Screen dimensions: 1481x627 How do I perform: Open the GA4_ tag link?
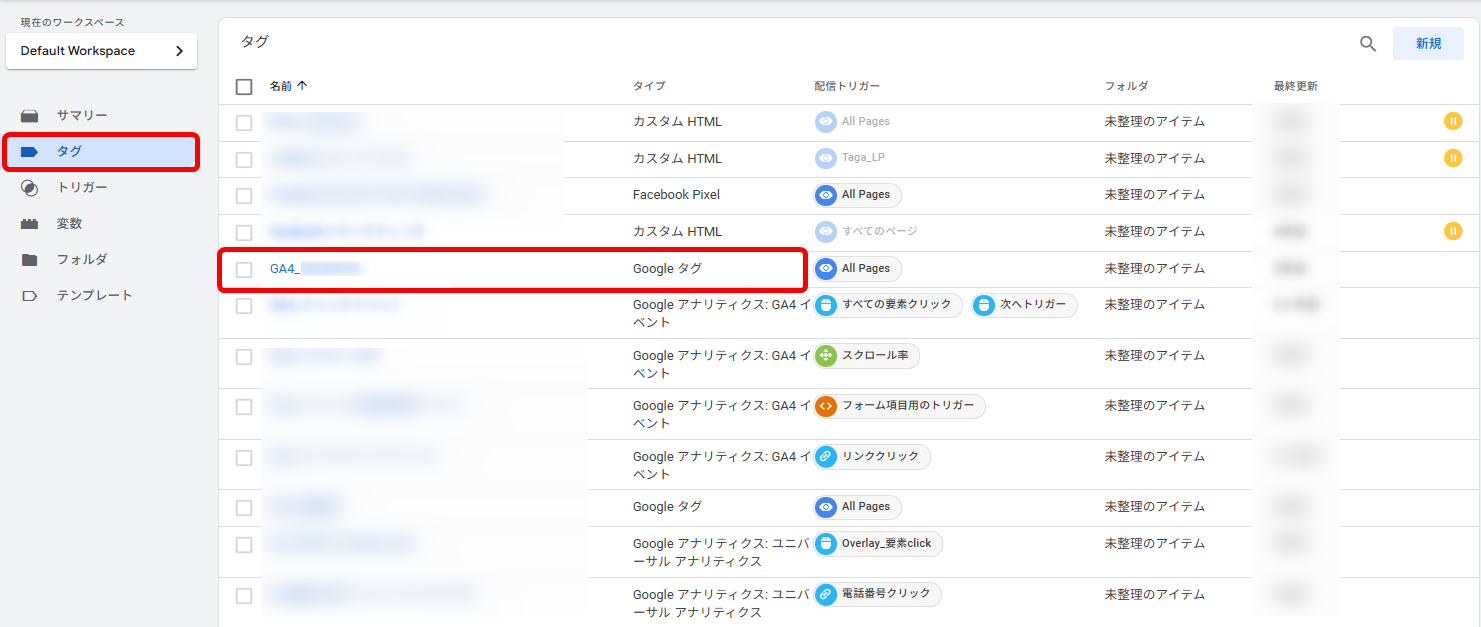(x=316, y=269)
